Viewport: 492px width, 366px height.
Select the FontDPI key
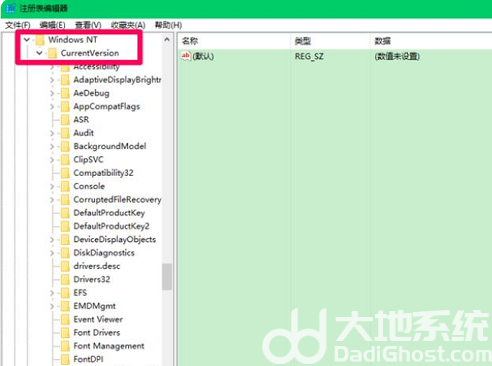[88, 359]
